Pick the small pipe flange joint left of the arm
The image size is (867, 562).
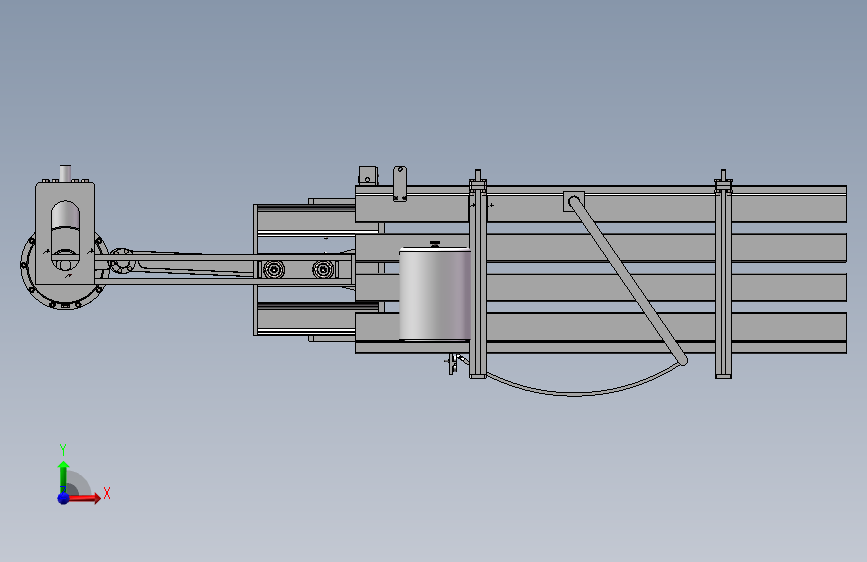tap(121, 261)
